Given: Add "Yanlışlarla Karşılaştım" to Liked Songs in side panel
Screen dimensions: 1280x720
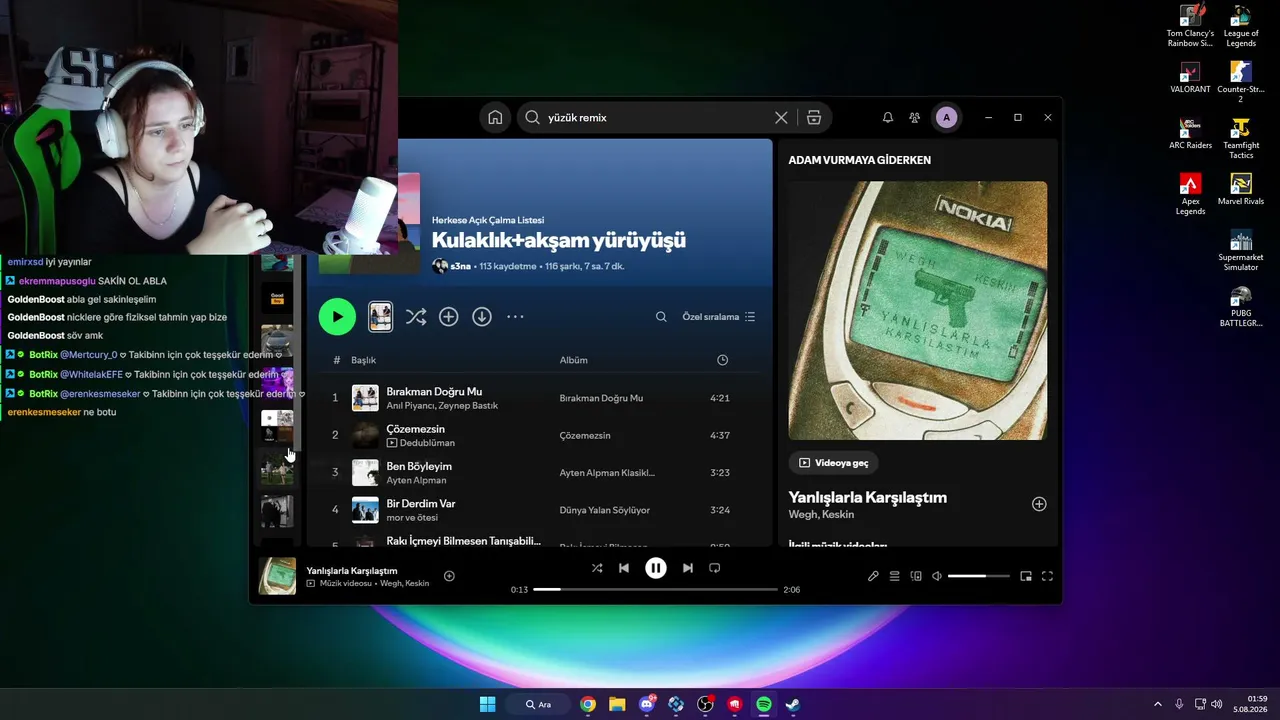Looking at the screenshot, I should click(1039, 504).
